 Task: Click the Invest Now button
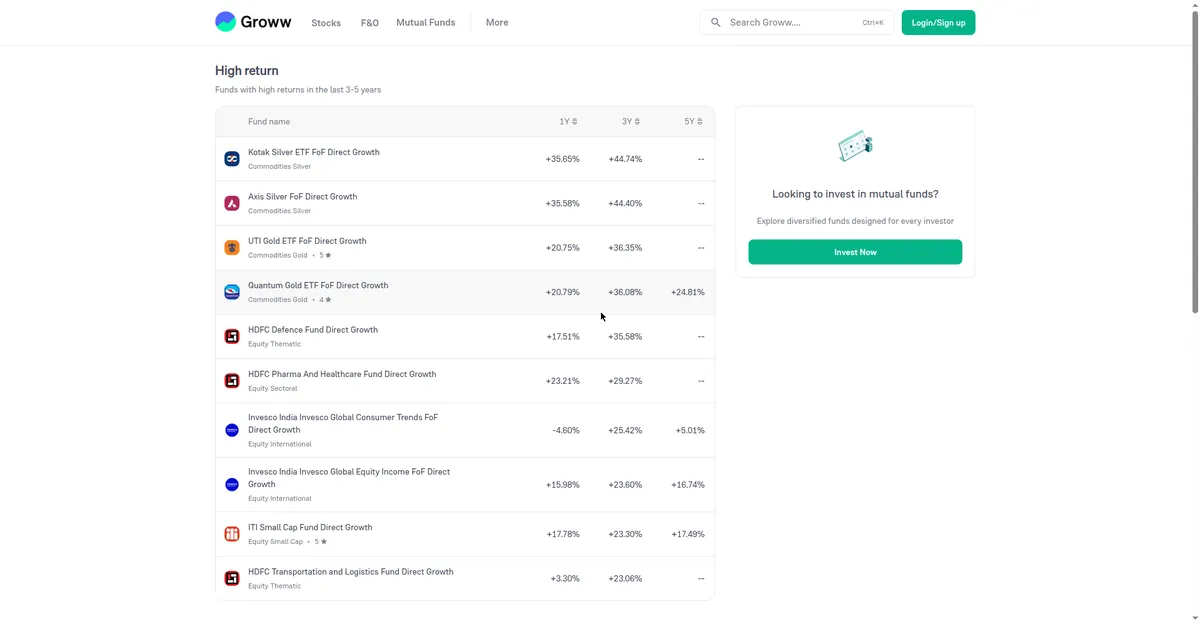coord(855,252)
